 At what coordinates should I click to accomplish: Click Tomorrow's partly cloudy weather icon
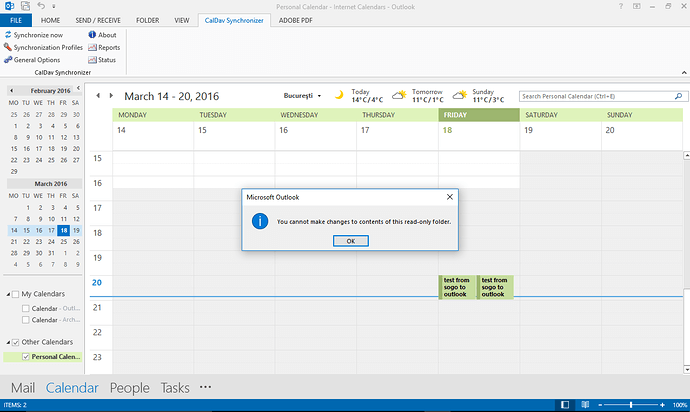(x=399, y=95)
